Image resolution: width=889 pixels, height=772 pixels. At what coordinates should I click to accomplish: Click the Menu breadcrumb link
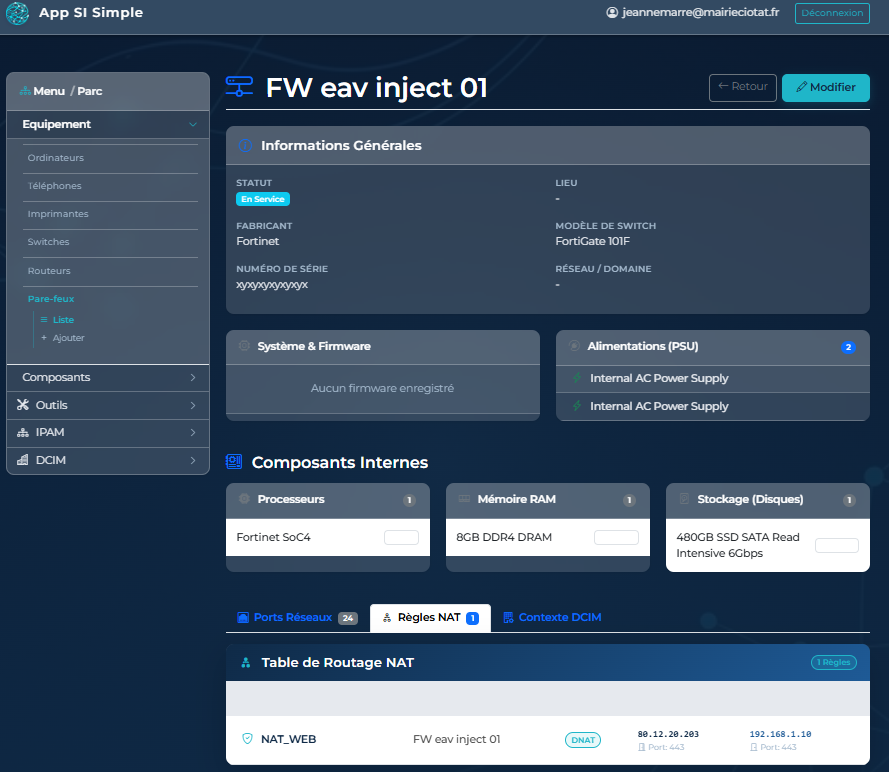49,91
